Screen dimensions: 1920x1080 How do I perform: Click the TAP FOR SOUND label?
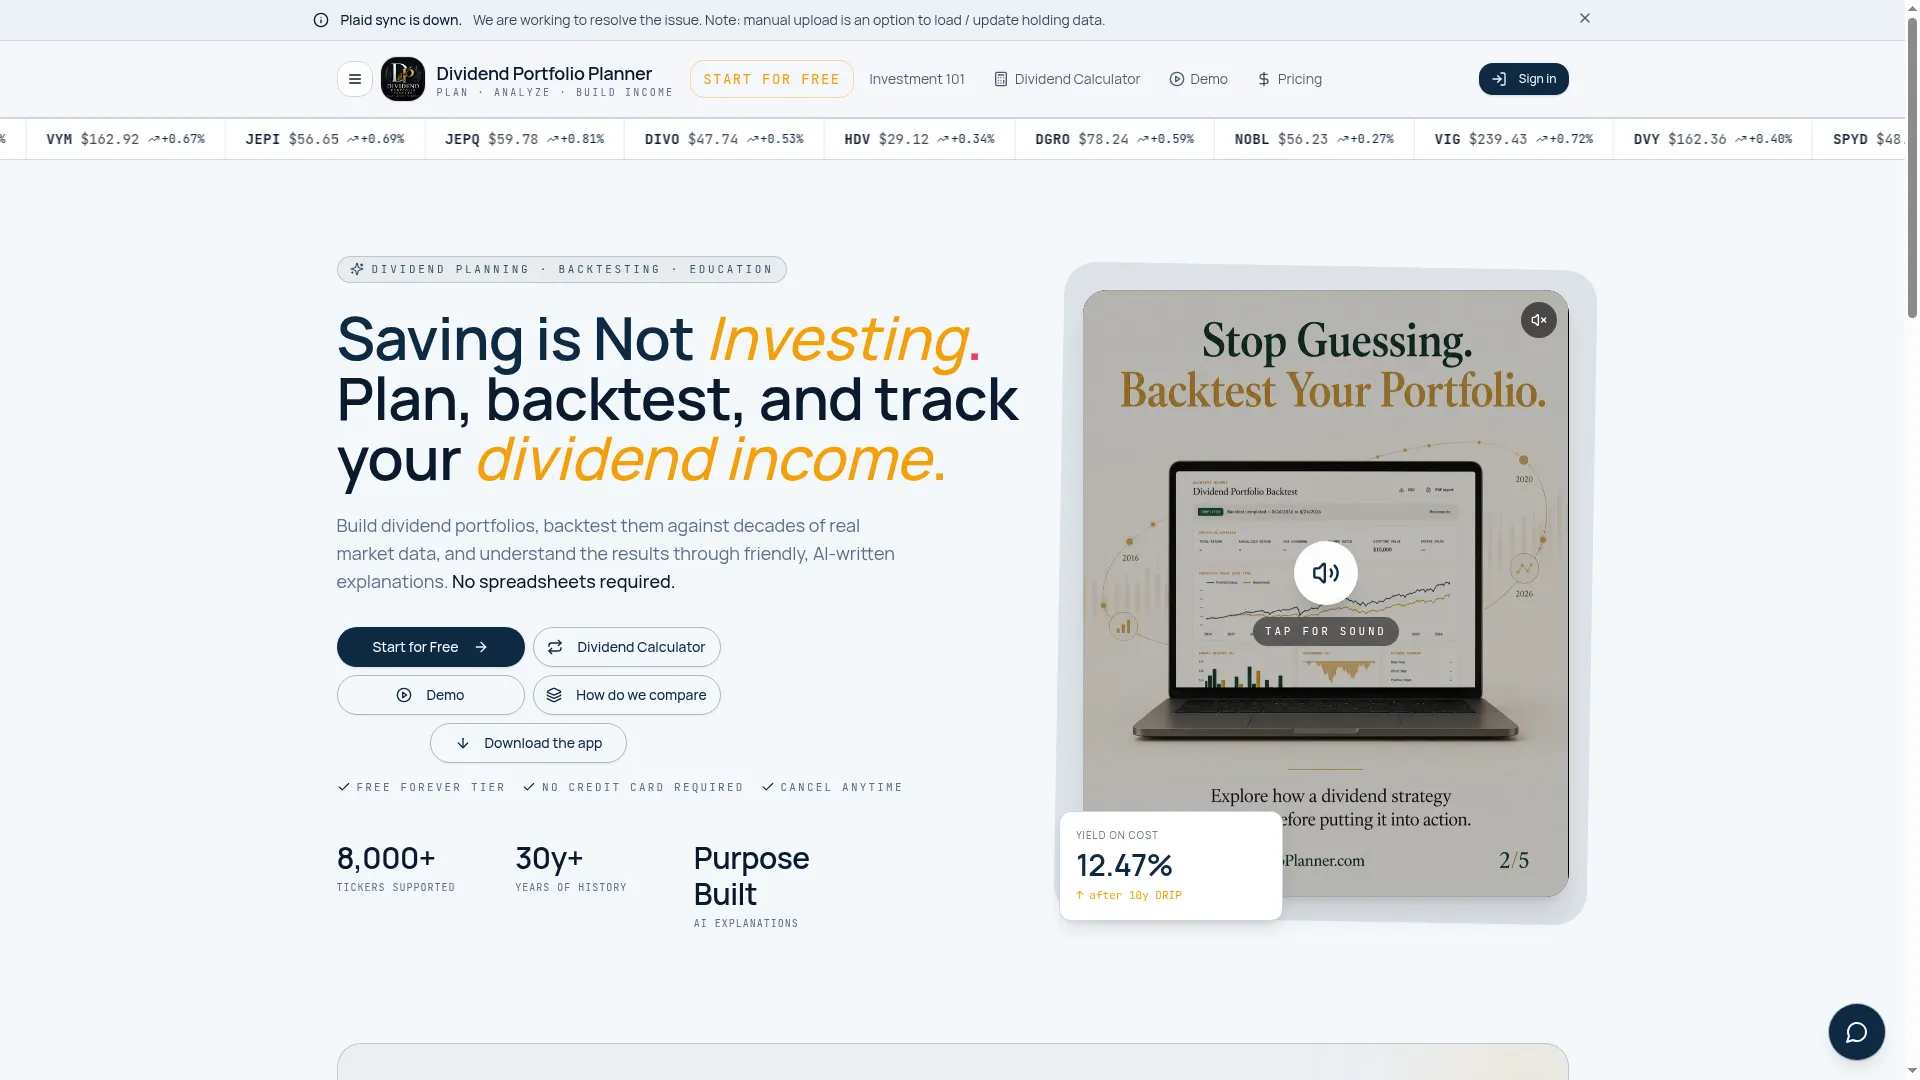[1325, 632]
